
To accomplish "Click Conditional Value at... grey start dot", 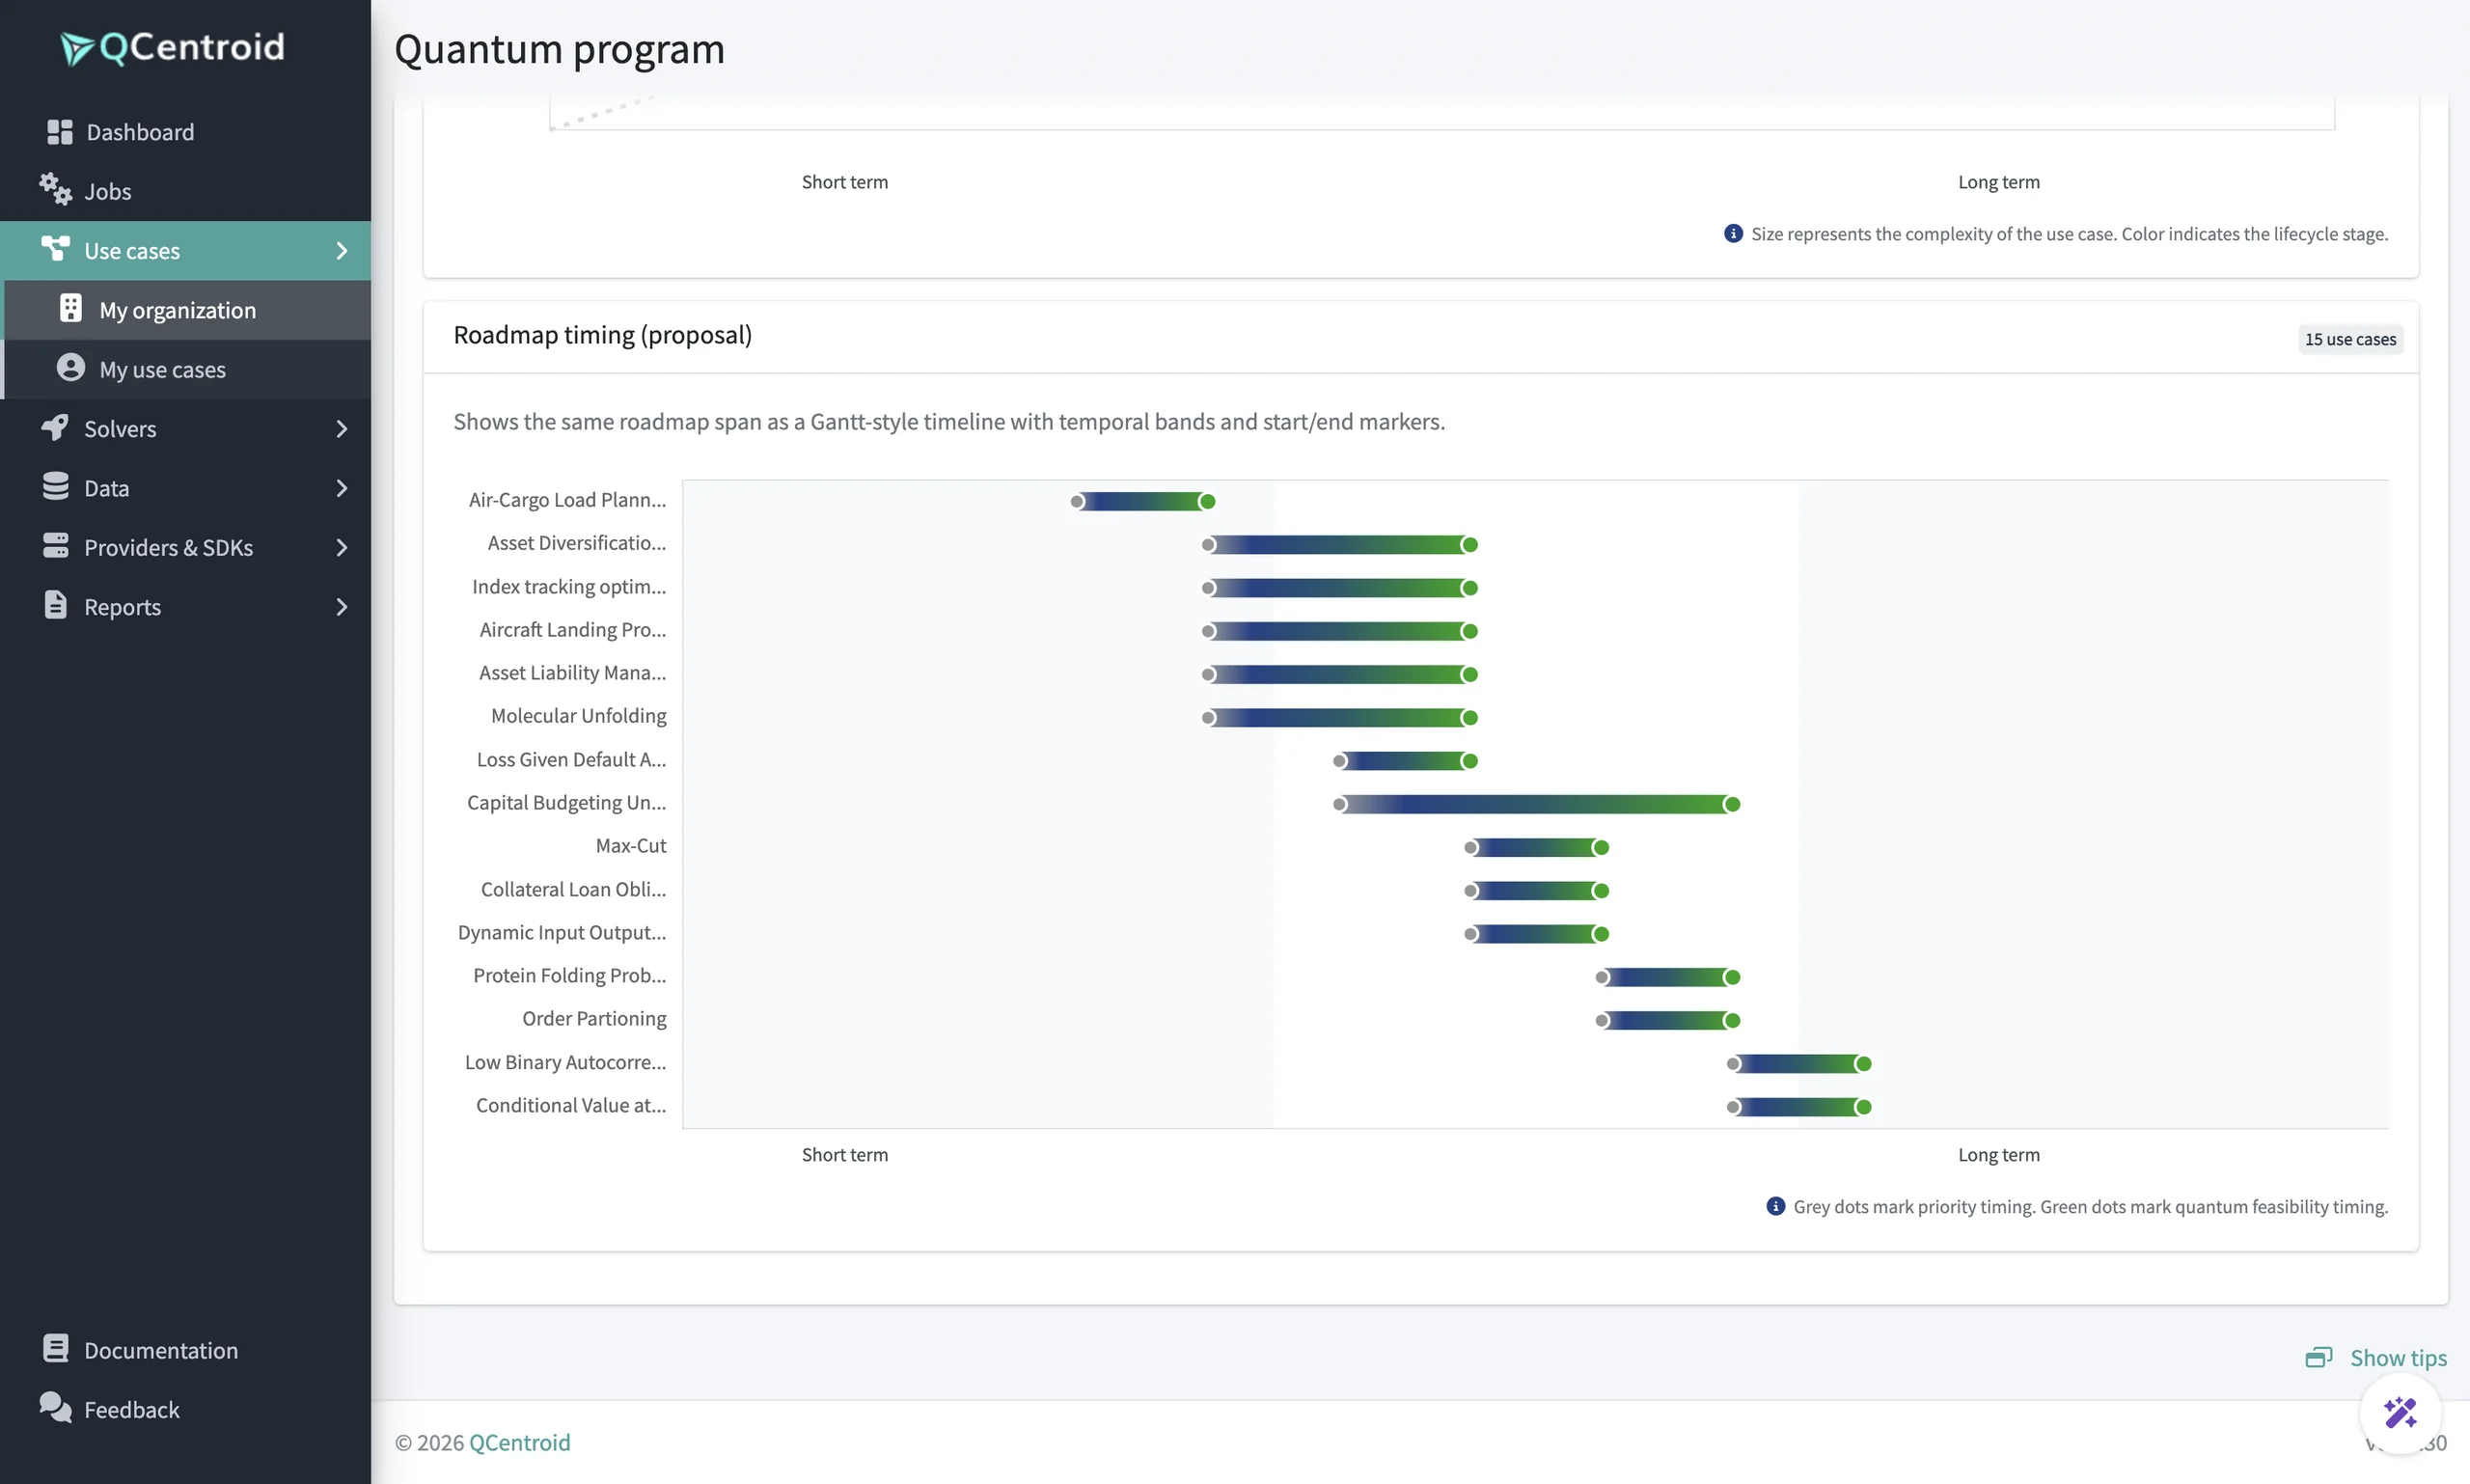I will 1734,1107.
